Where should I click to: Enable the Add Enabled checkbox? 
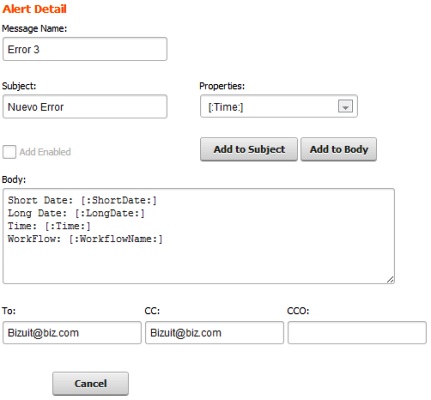[x=9, y=152]
